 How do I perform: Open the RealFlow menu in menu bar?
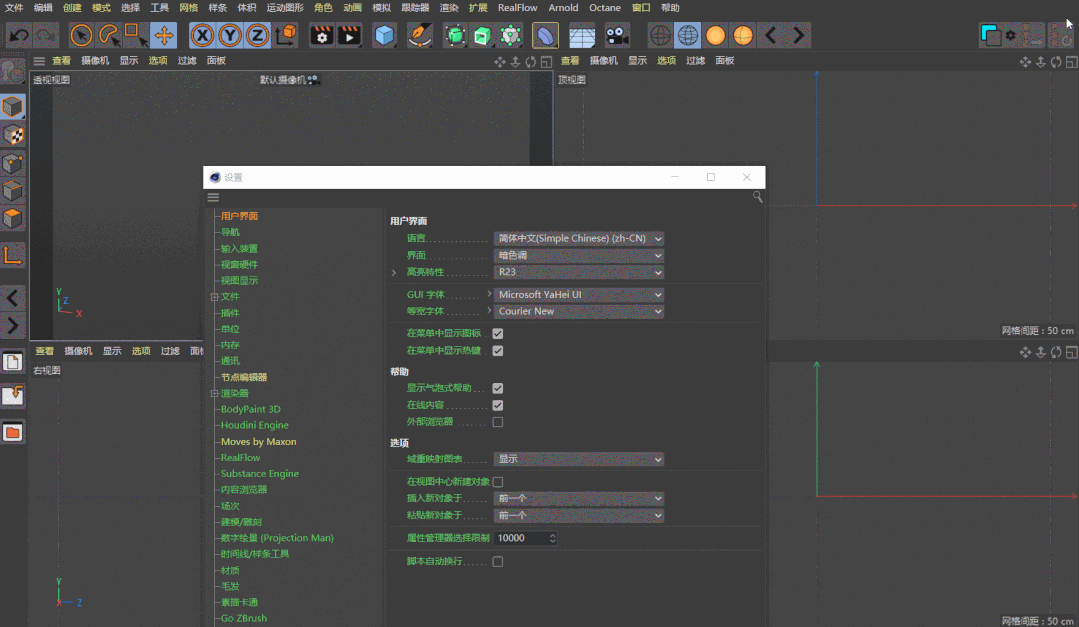517,8
